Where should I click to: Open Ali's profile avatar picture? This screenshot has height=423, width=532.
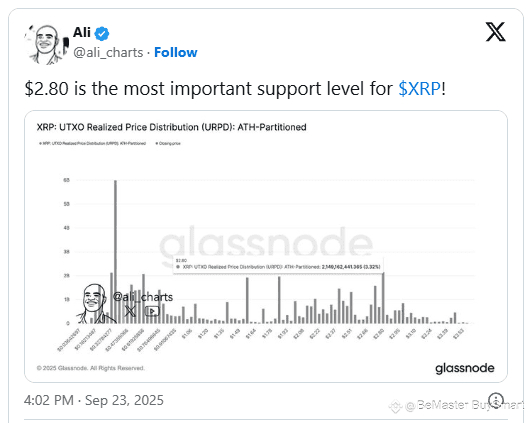pos(46,44)
